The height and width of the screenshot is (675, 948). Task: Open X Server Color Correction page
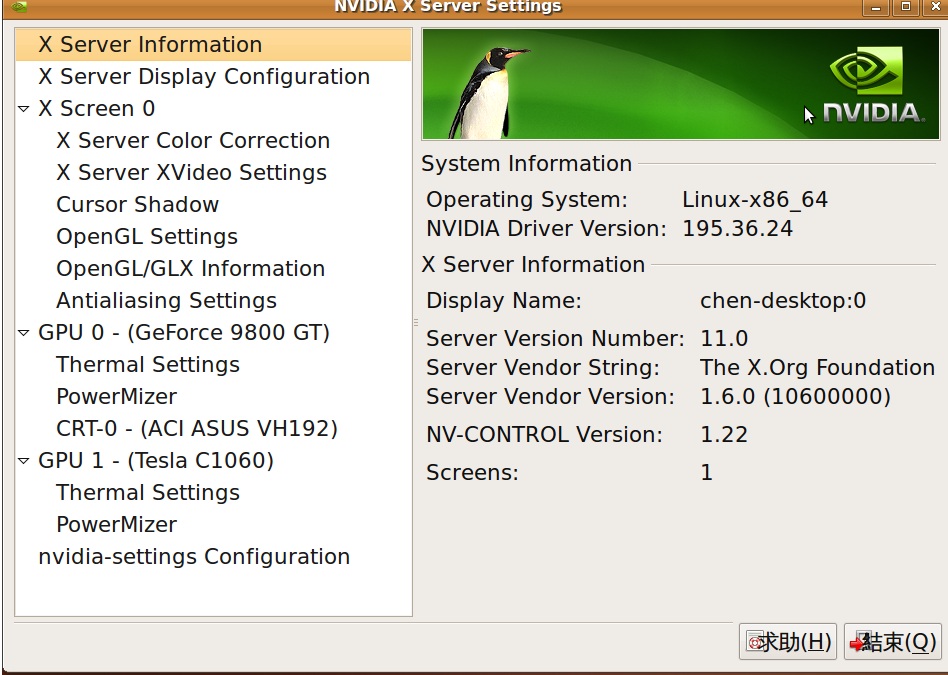pos(193,141)
